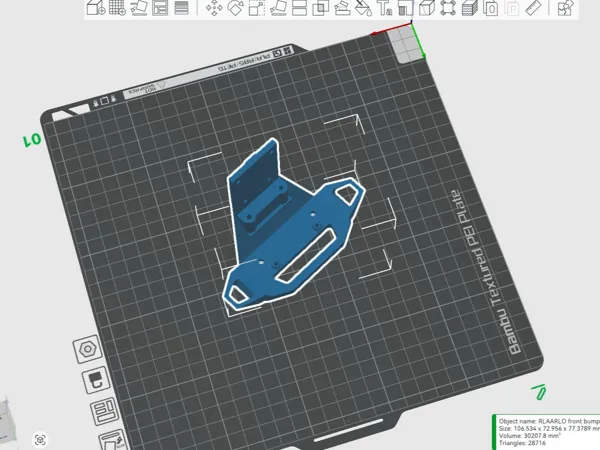The image size is (600, 450).
Task: Click the nozzle icon beside the plate
Action: [96, 380]
